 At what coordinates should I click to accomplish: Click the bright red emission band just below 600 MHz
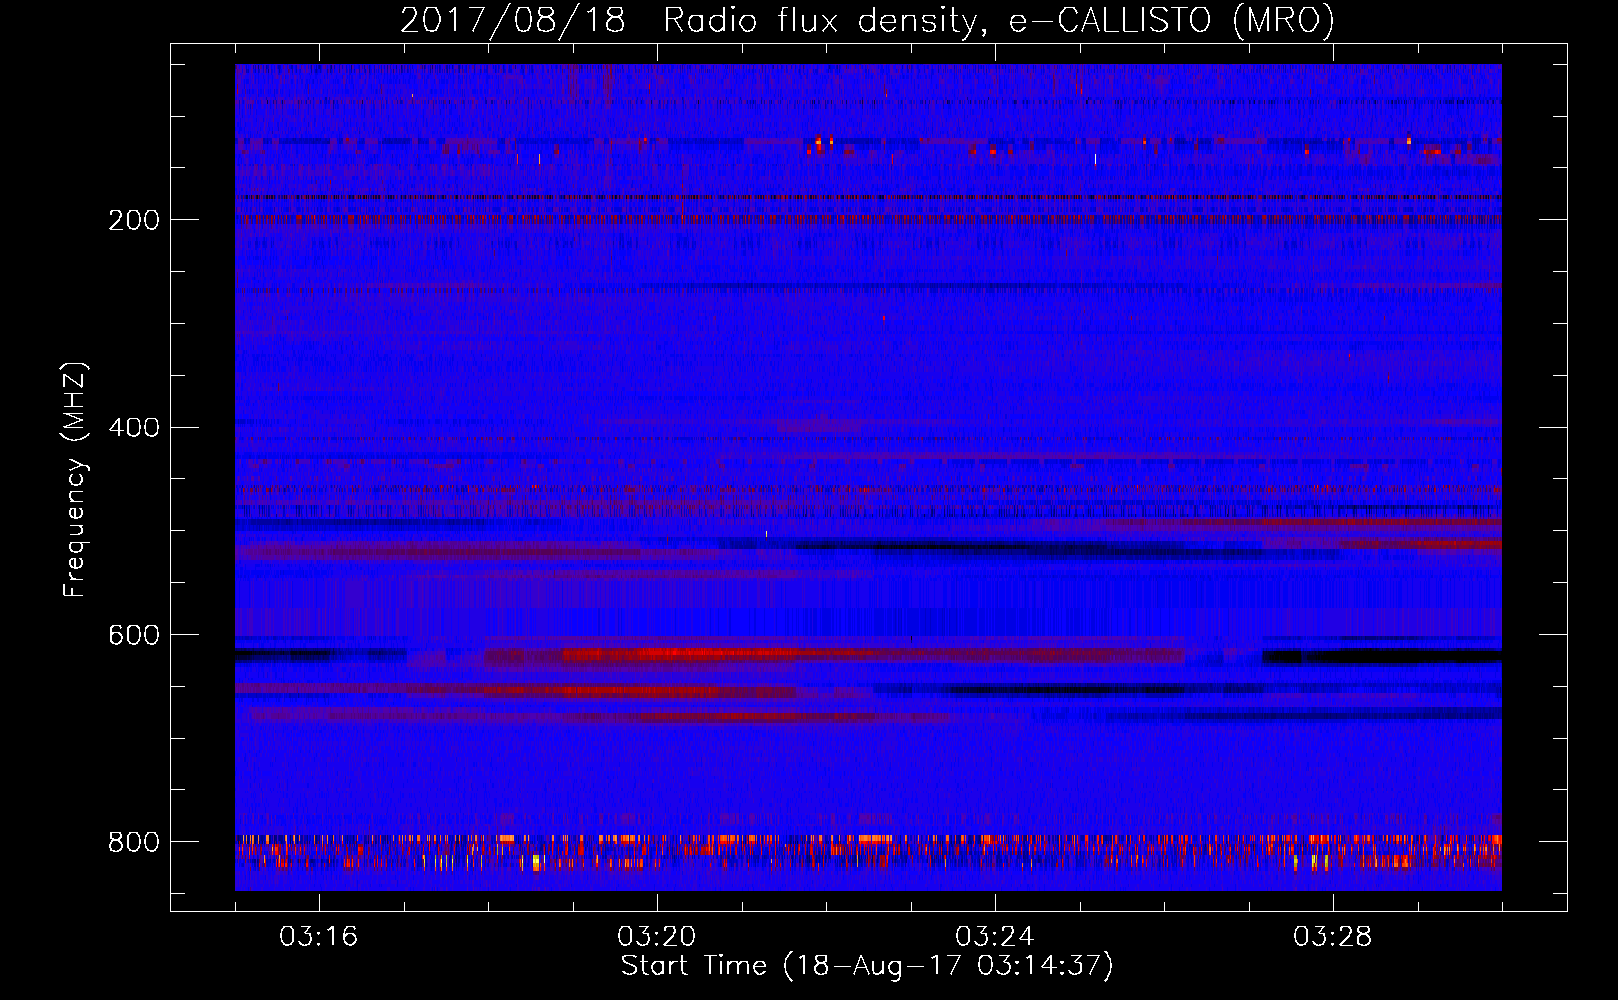pyautogui.click(x=835, y=655)
